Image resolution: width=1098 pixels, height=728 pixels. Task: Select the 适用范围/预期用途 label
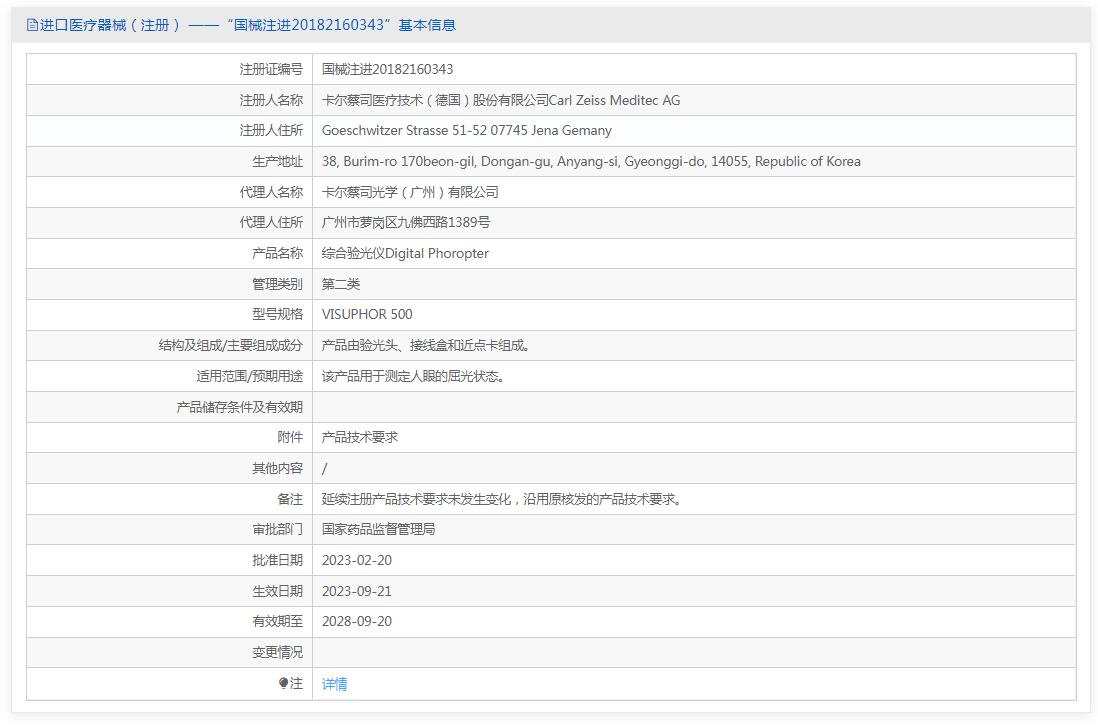[249, 377]
